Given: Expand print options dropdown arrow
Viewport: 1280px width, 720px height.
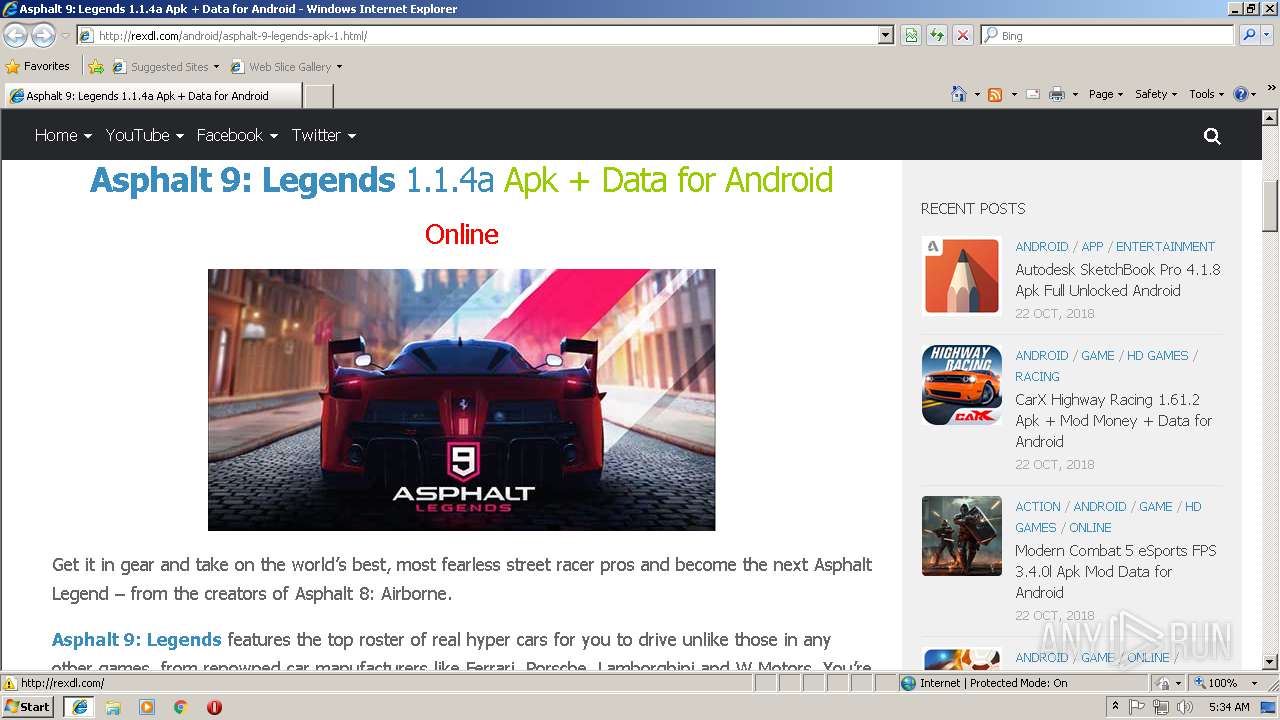Looking at the screenshot, I should click(x=1075, y=95).
